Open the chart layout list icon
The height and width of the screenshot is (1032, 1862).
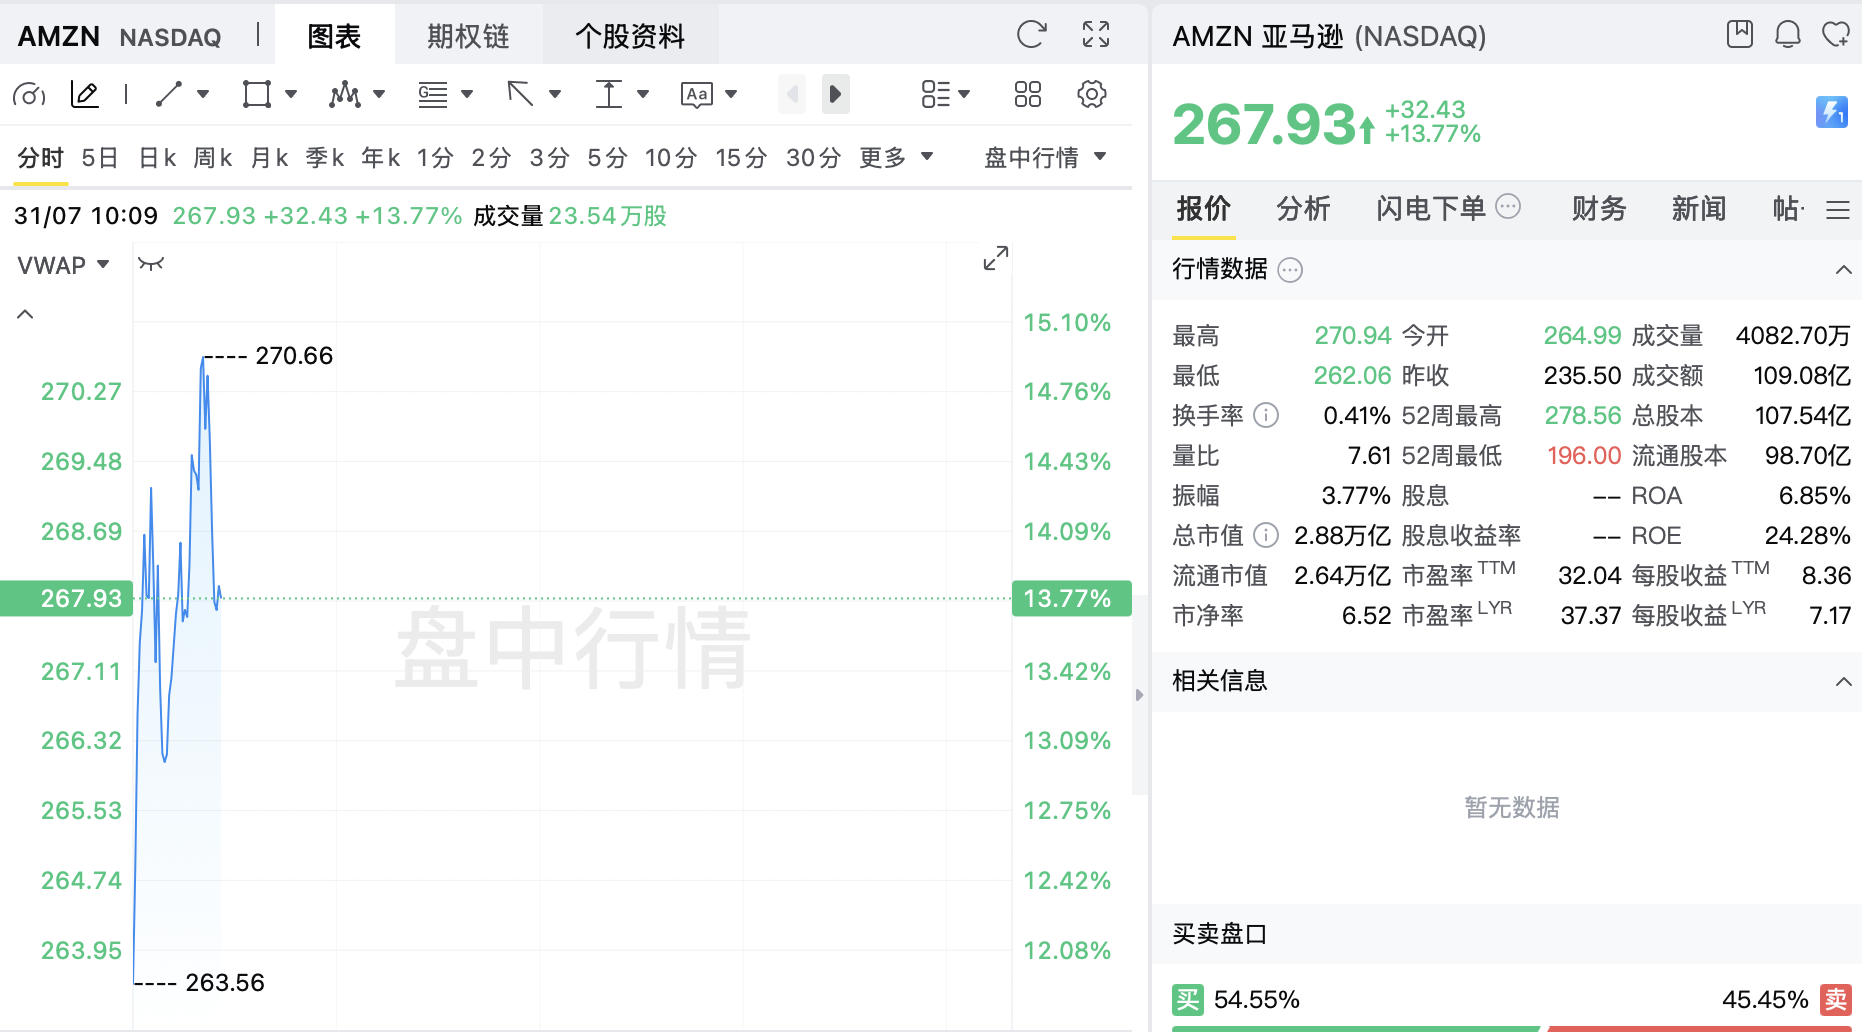point(935,94)
